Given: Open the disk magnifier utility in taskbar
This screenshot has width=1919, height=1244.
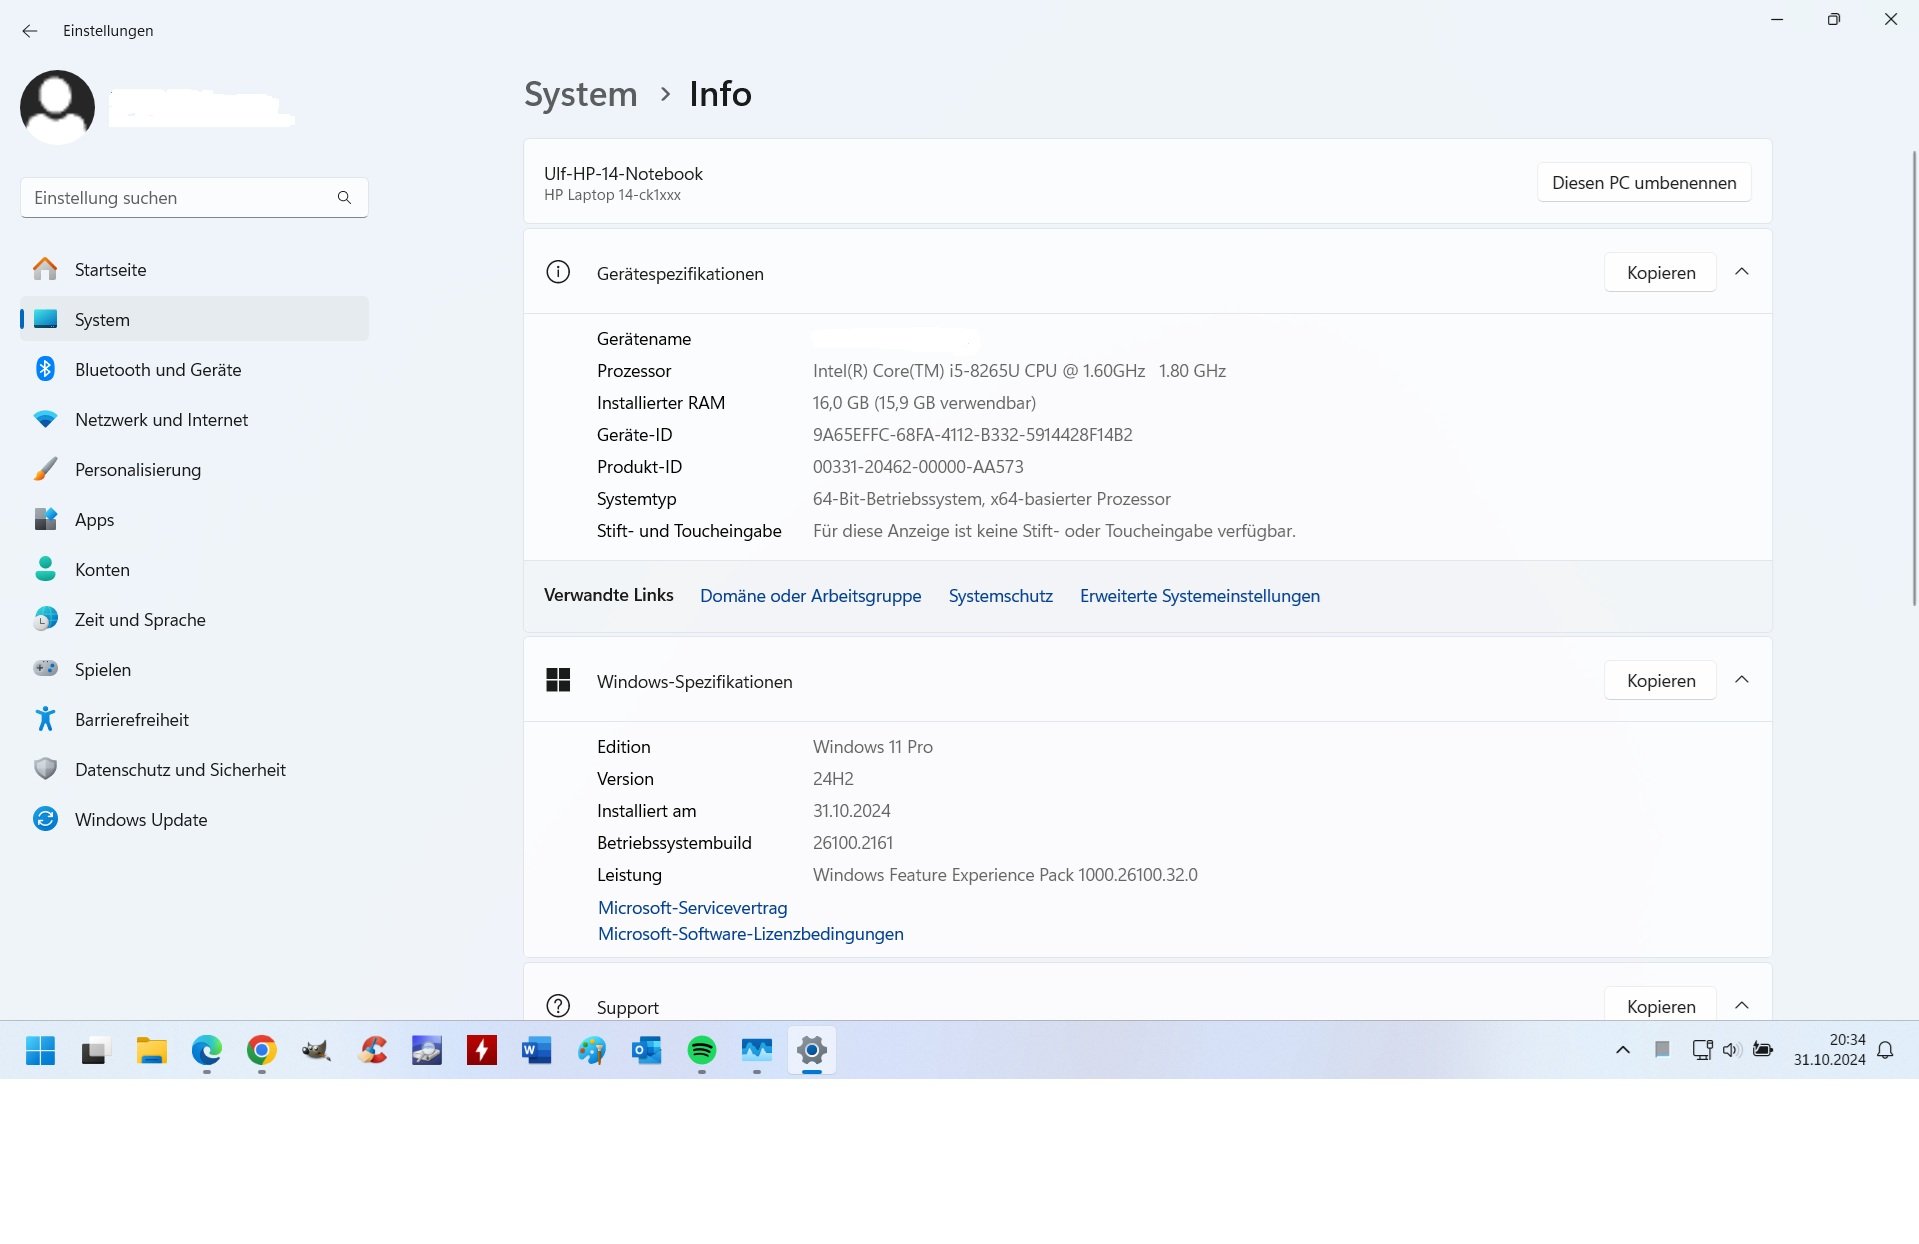Looking at the screenshot, I should coord(427,1050).
